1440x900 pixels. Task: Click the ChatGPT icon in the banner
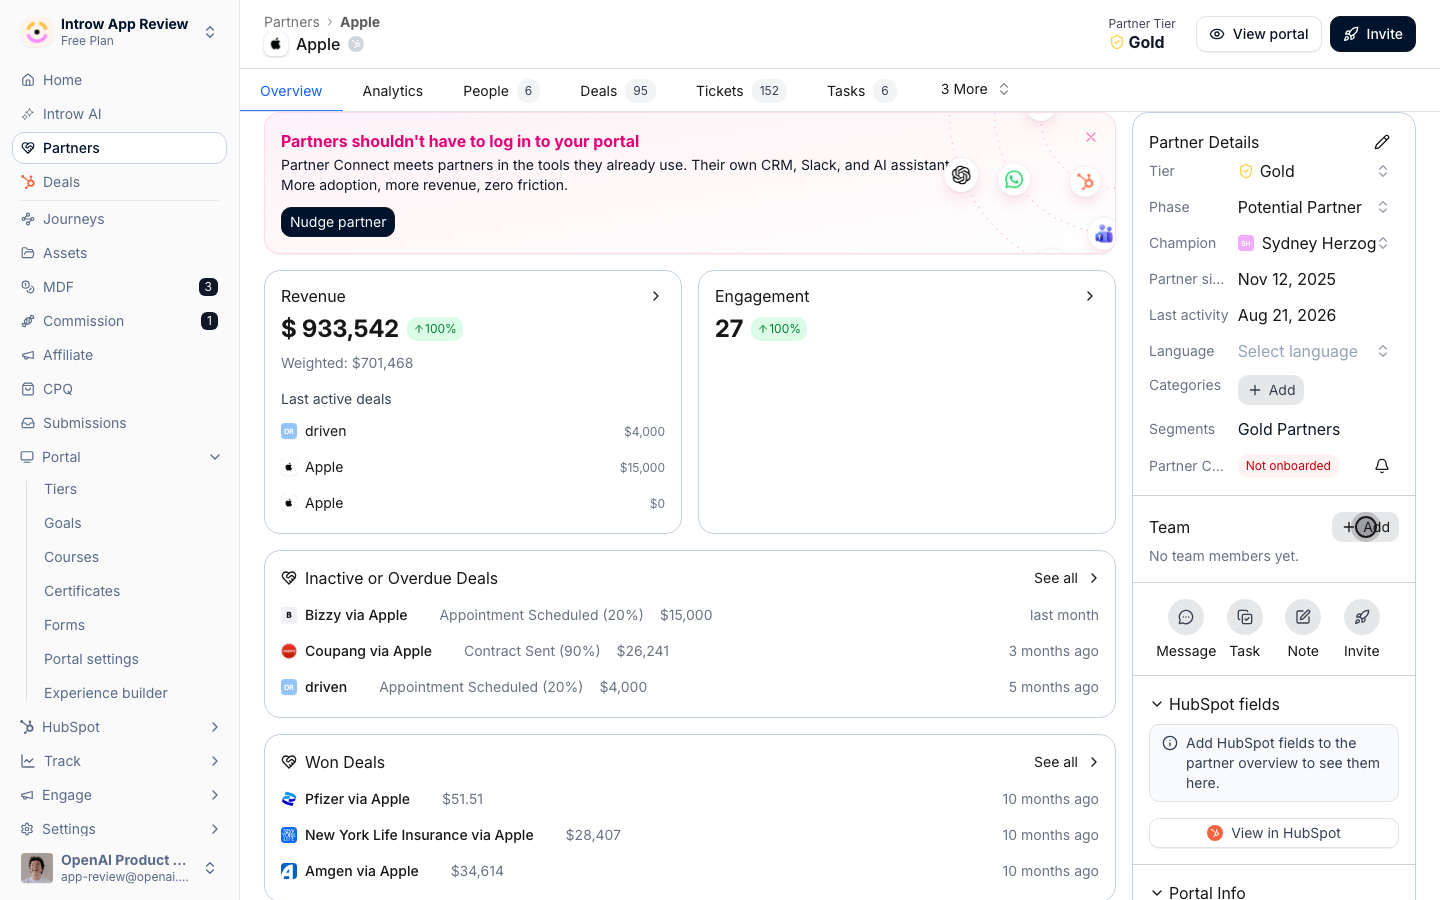tap(961, 175)
